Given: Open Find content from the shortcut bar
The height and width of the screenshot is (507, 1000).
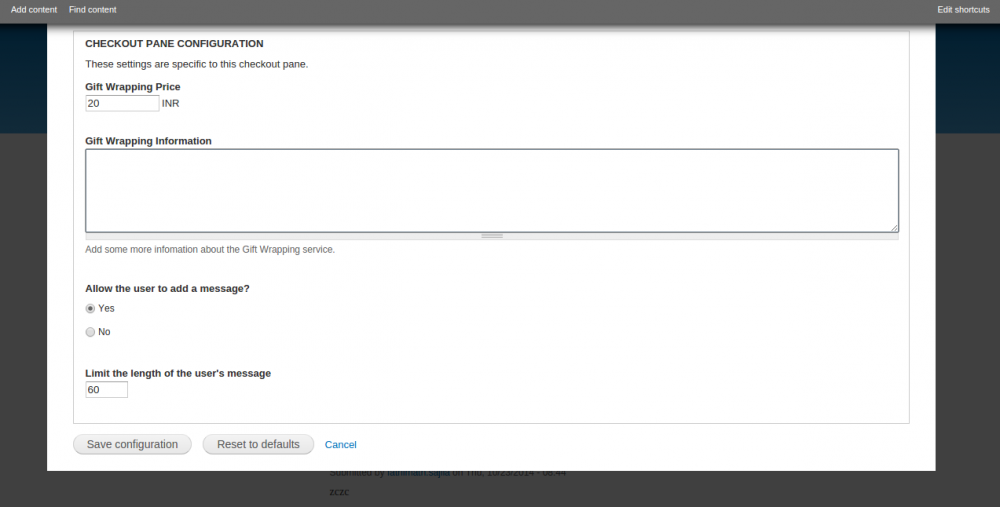Looking at the screenshot, I should click(93, 10).
